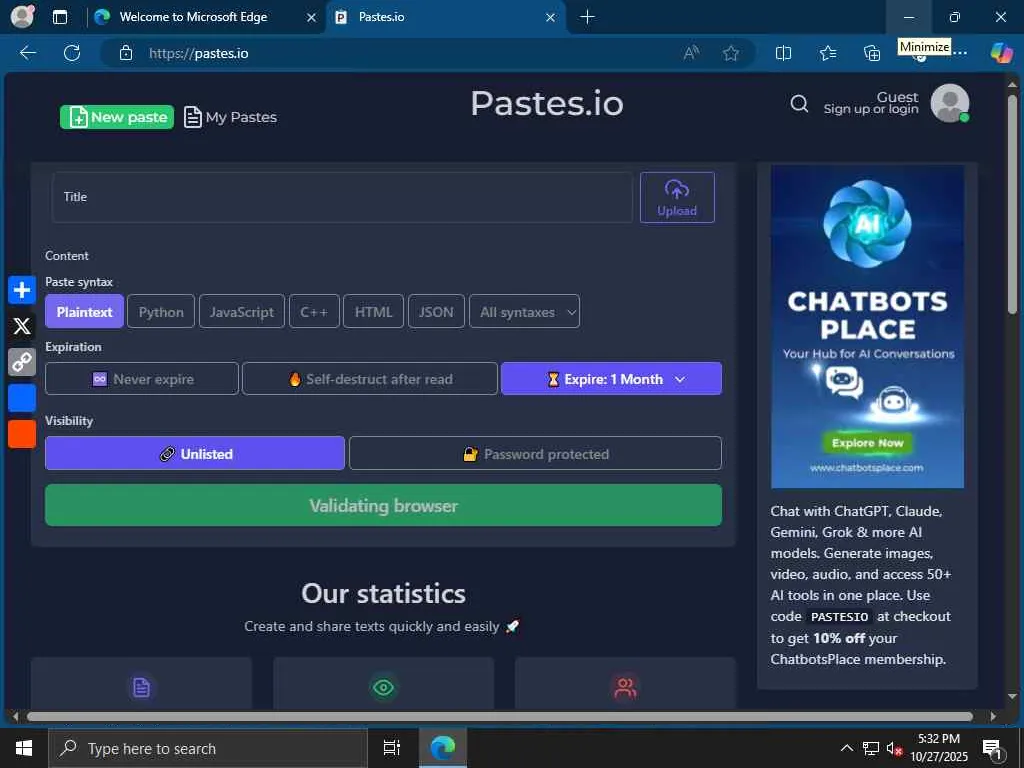Screen dimensions: 1024x768
Task: Open My Pastes page
Action: [231, 117]
